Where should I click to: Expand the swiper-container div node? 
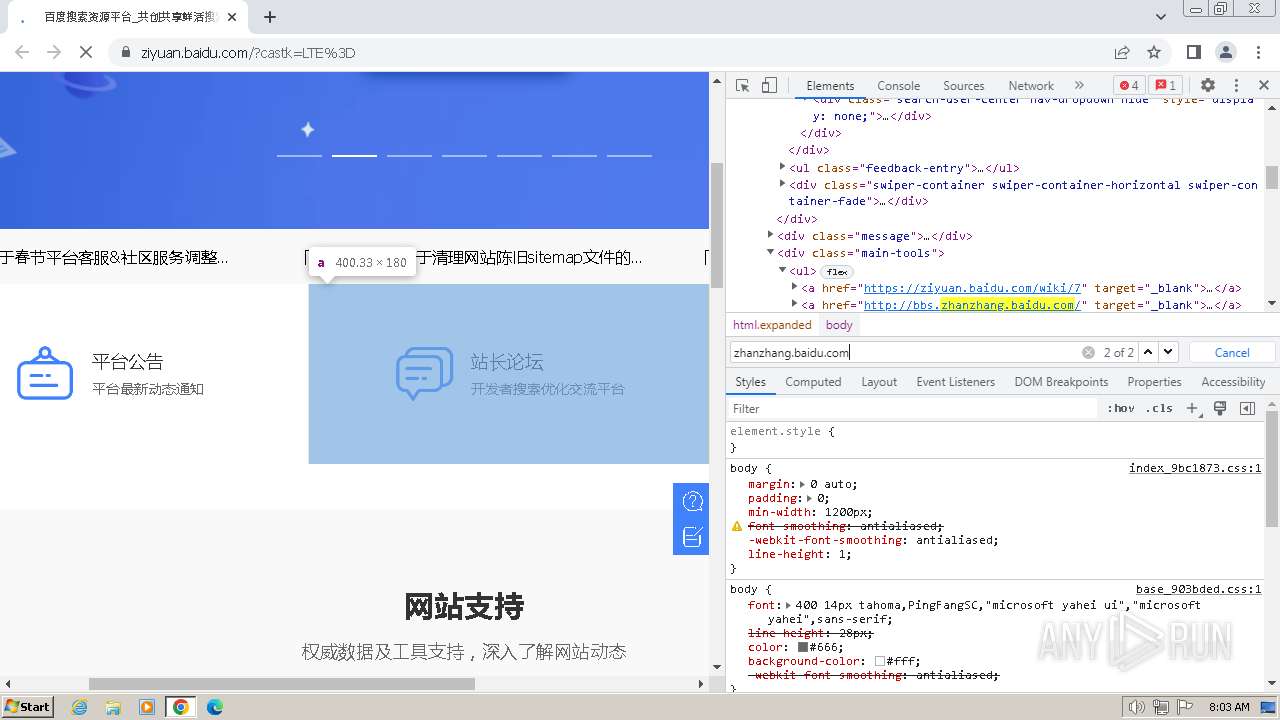click(783, 184)
